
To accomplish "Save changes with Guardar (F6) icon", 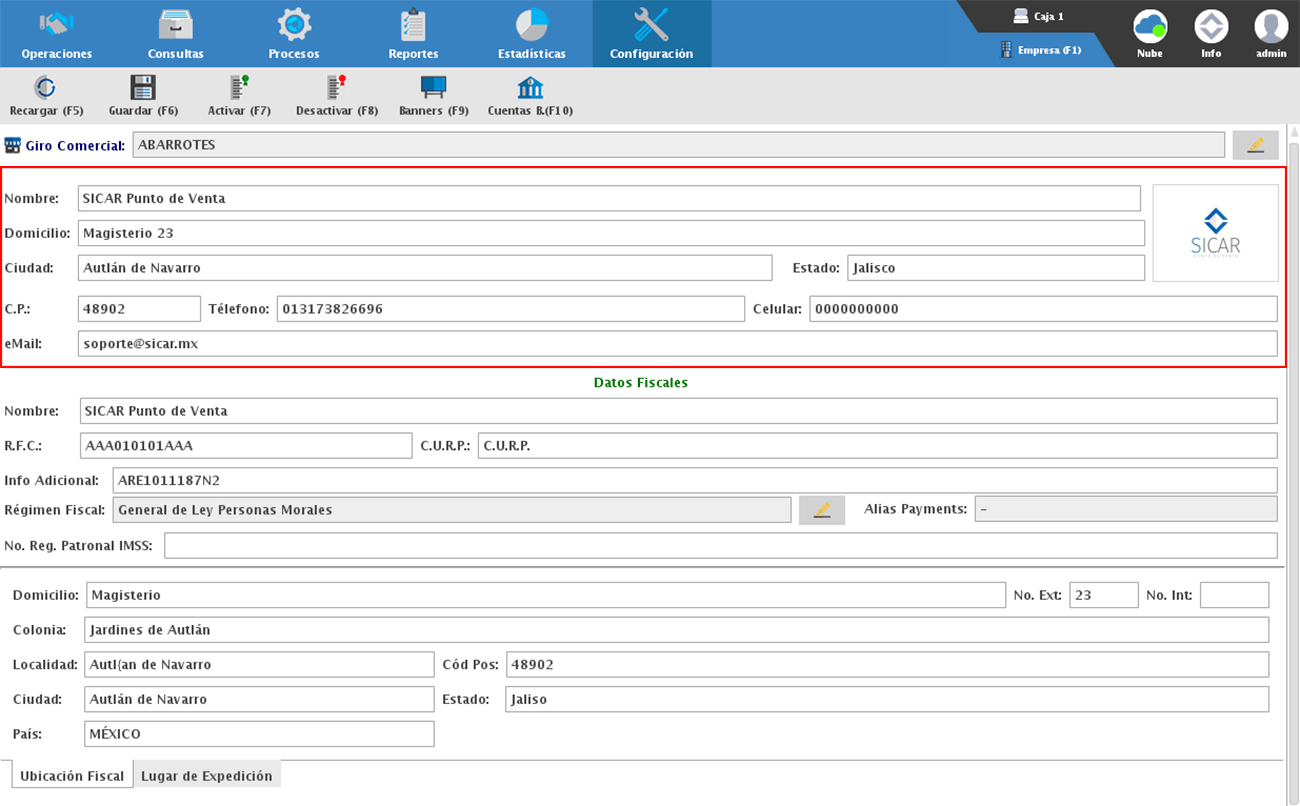I will 143,88.
